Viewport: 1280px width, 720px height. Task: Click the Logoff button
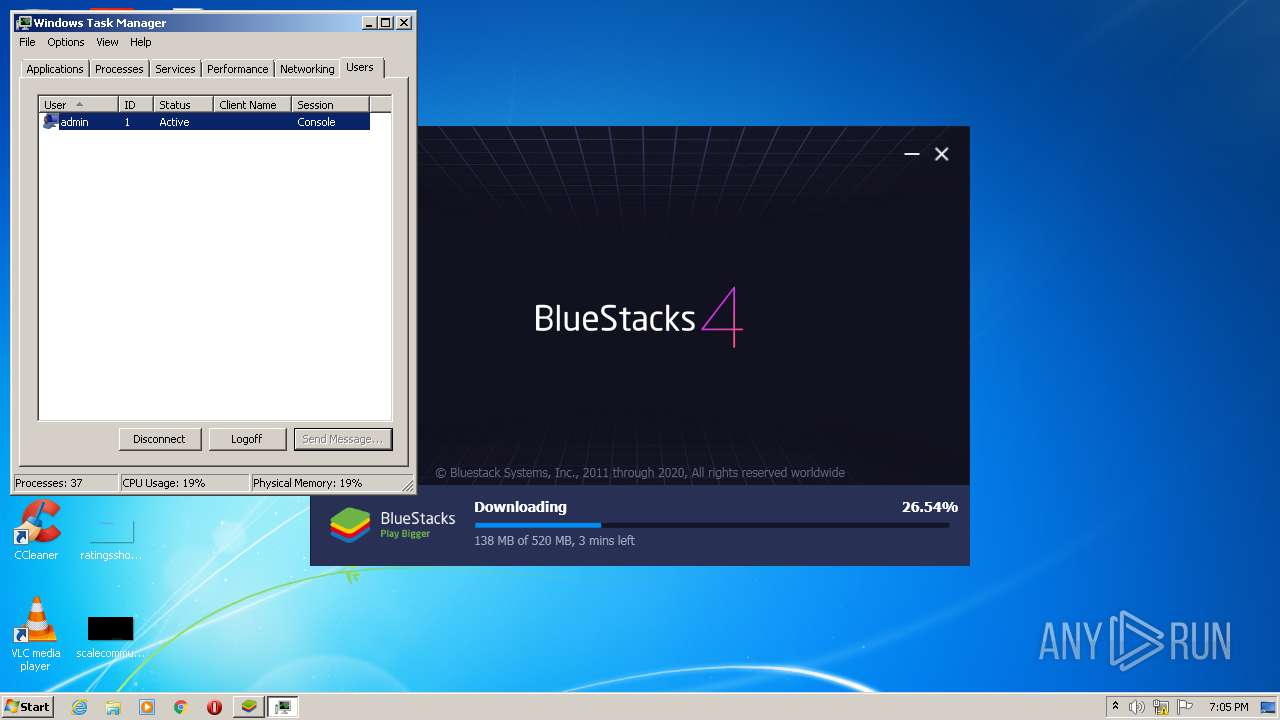246,439
